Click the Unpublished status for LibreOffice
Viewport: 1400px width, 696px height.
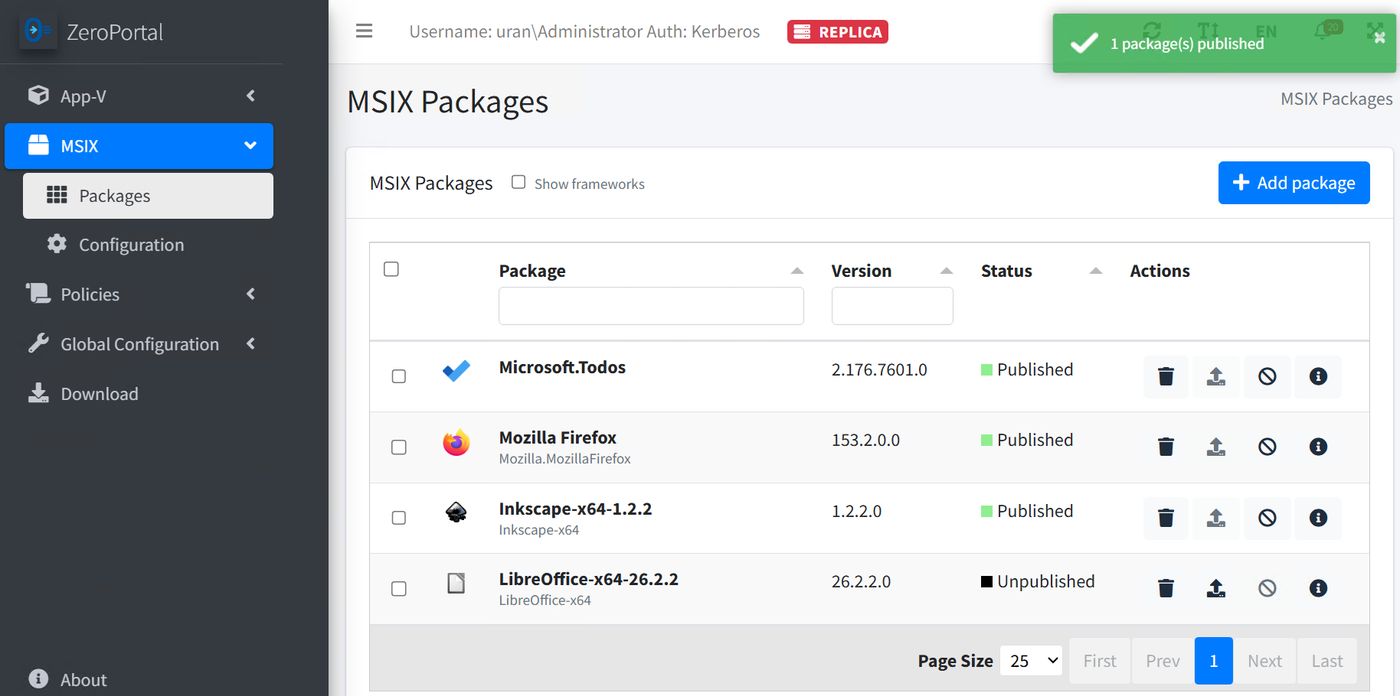[1038, 582]
